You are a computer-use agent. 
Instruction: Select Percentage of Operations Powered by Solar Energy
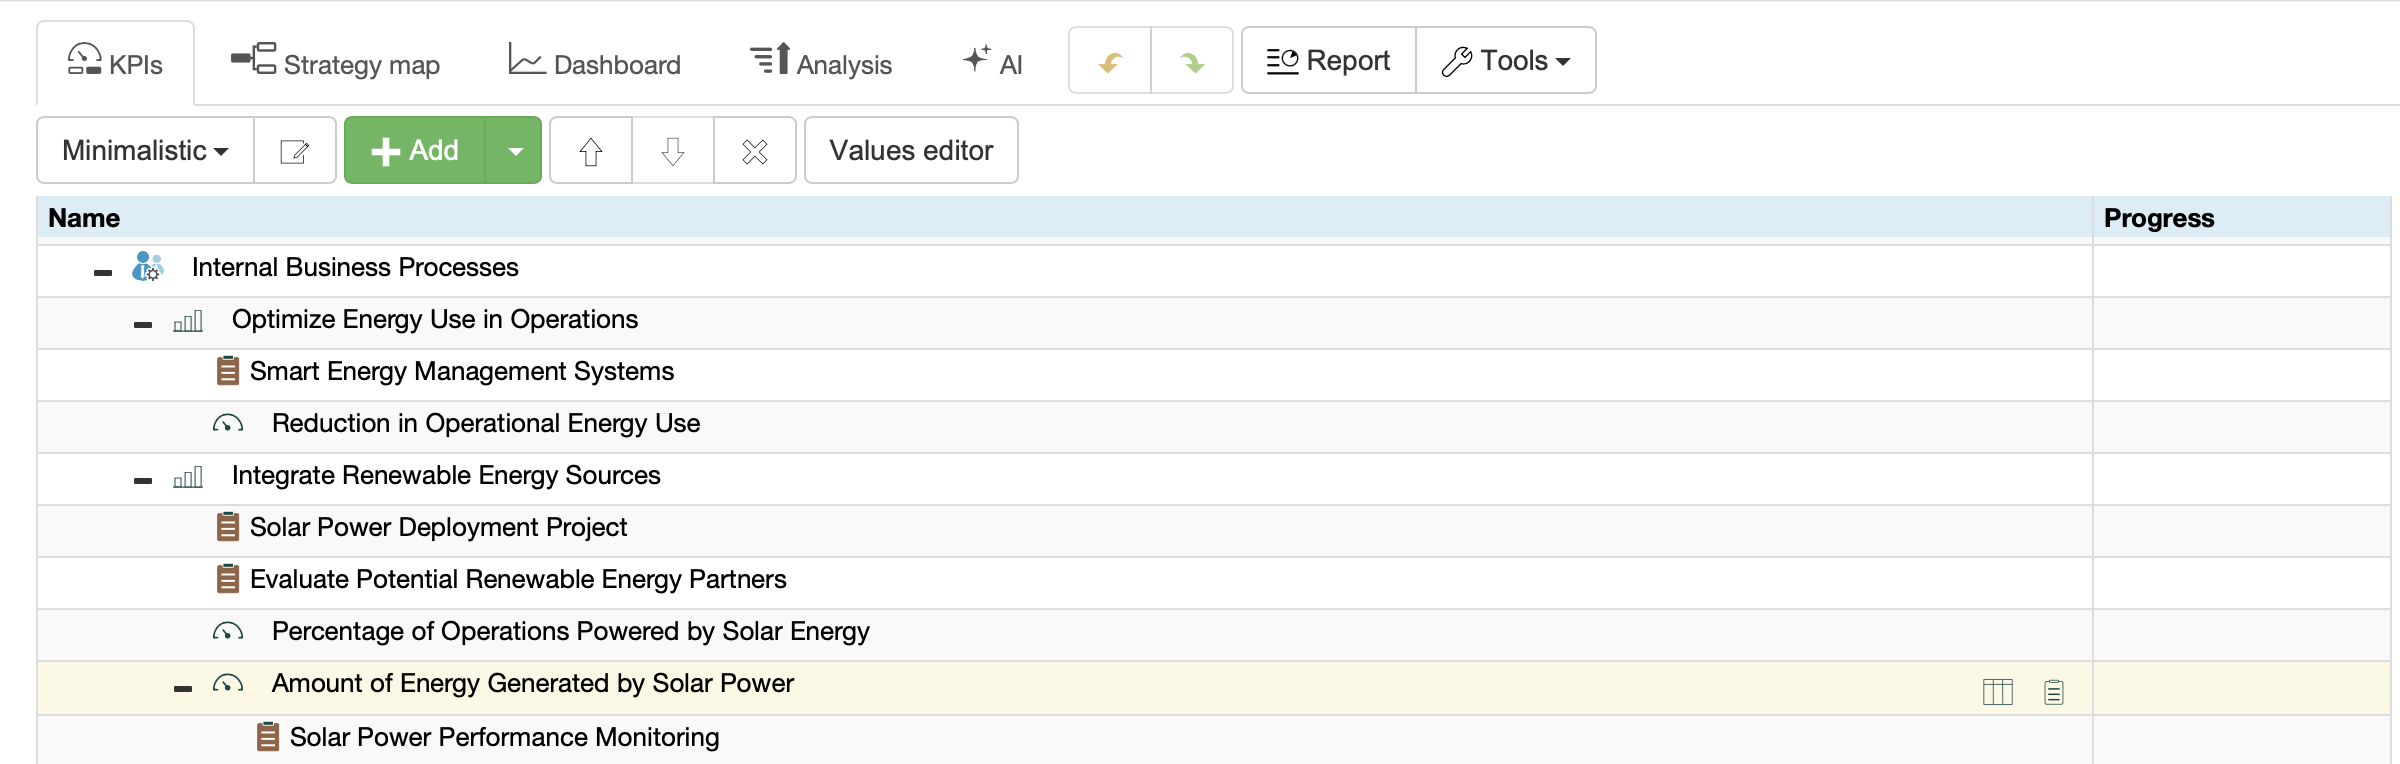pos(570,632)
